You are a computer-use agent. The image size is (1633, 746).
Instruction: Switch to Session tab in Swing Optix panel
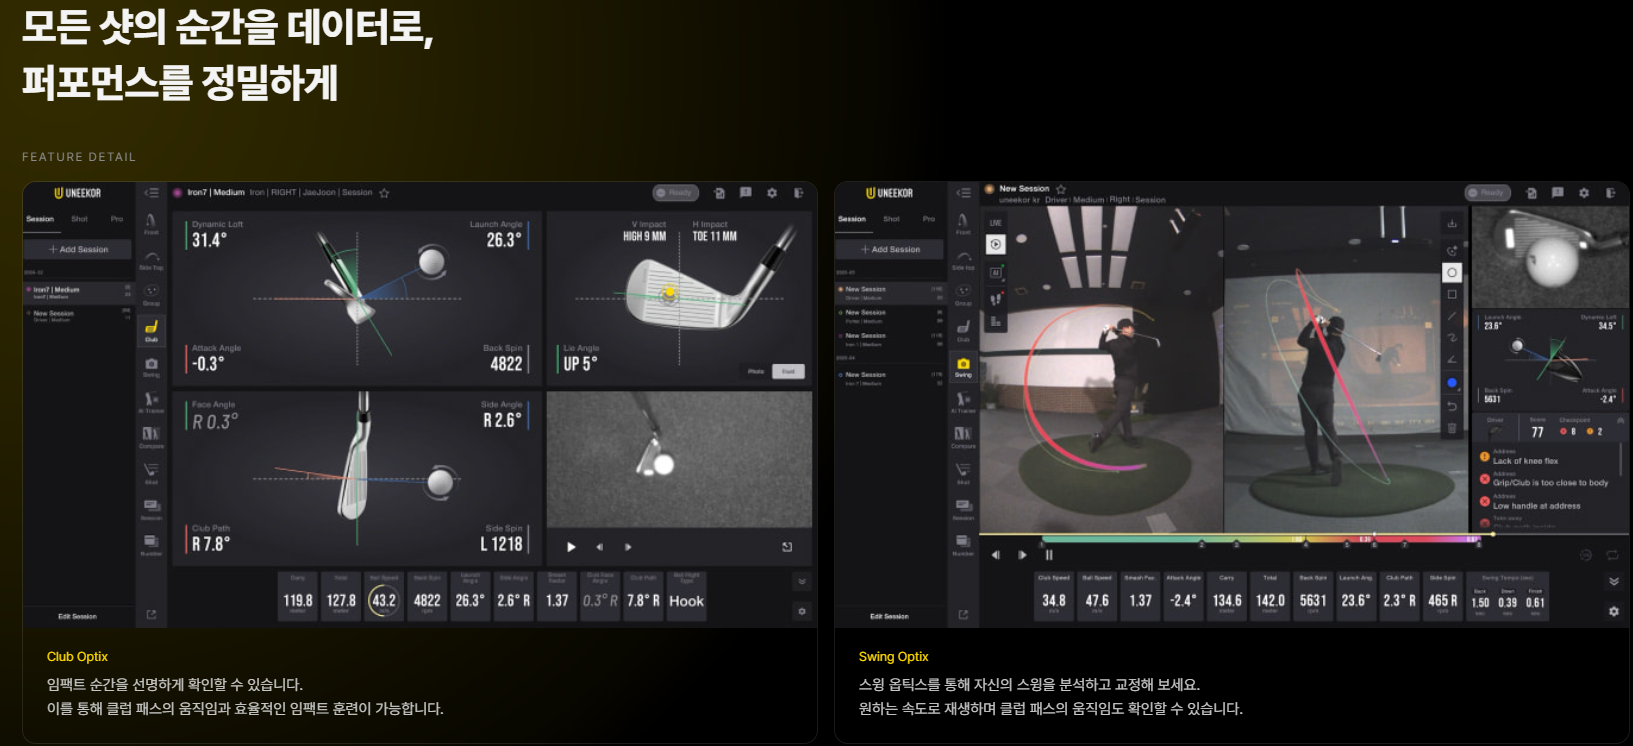point(852,219)
